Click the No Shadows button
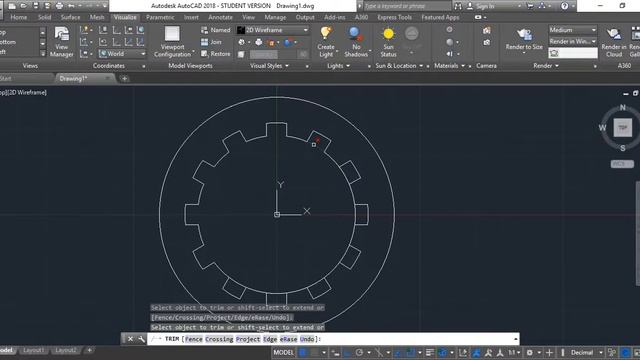 point(356,42)
